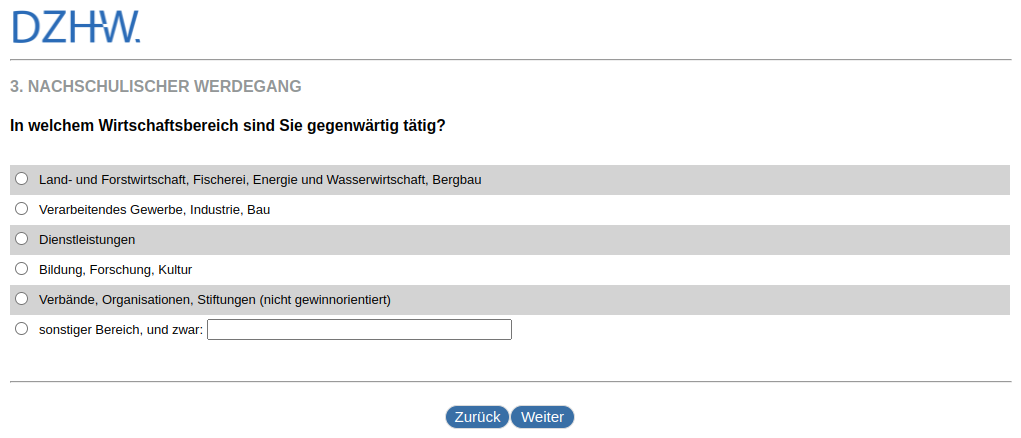Click the text field after 'und zwar:'
The height and width of the screenshot is (438, 1021).
pos(359,330)
